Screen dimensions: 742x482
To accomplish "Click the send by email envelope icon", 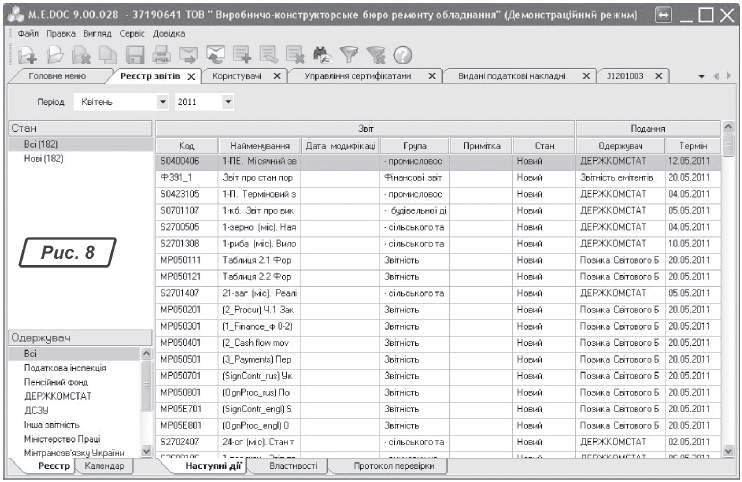I will pyautogui.click(x=190, y=56).
